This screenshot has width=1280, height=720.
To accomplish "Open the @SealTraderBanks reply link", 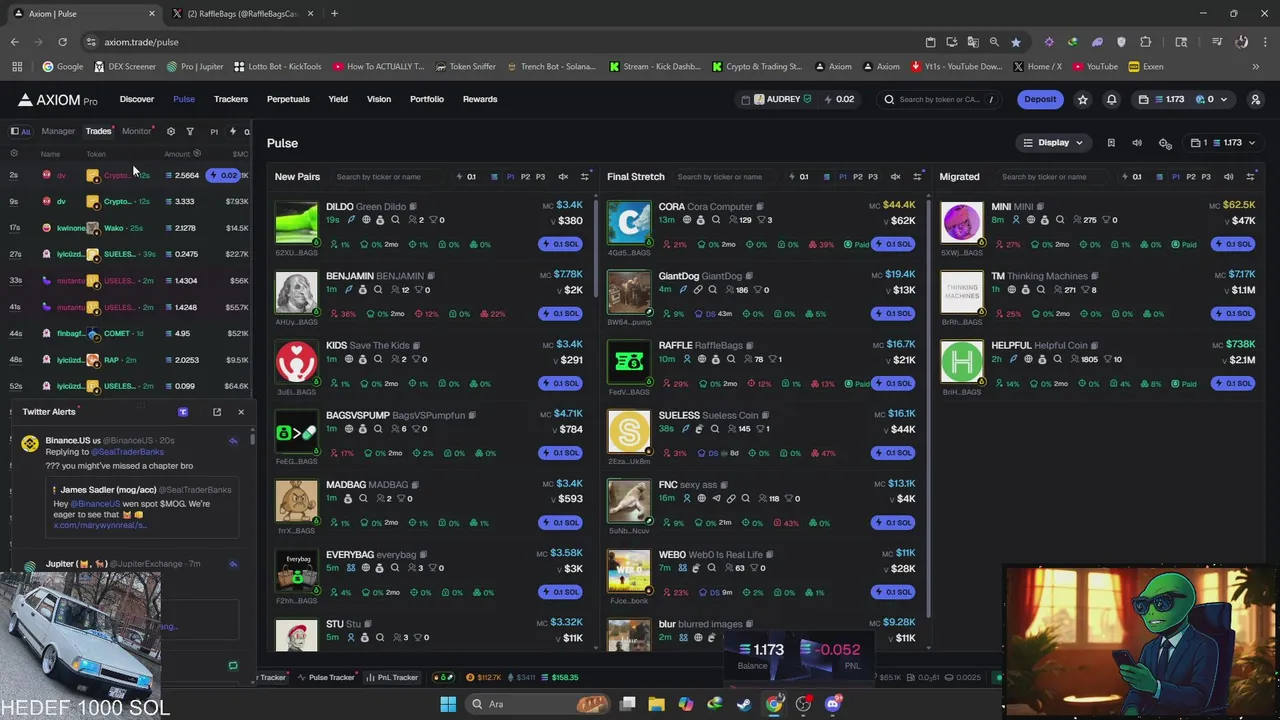I will tap(128, 452).
